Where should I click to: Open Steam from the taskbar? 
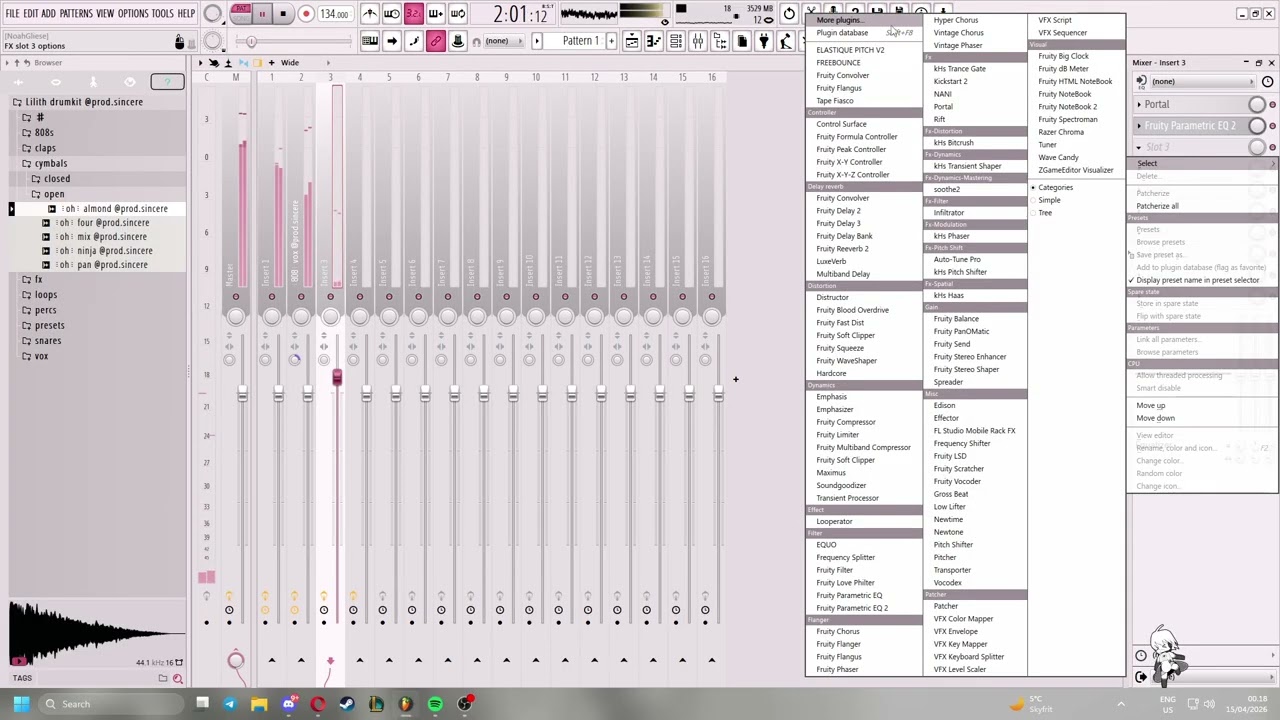pos(347,704)
